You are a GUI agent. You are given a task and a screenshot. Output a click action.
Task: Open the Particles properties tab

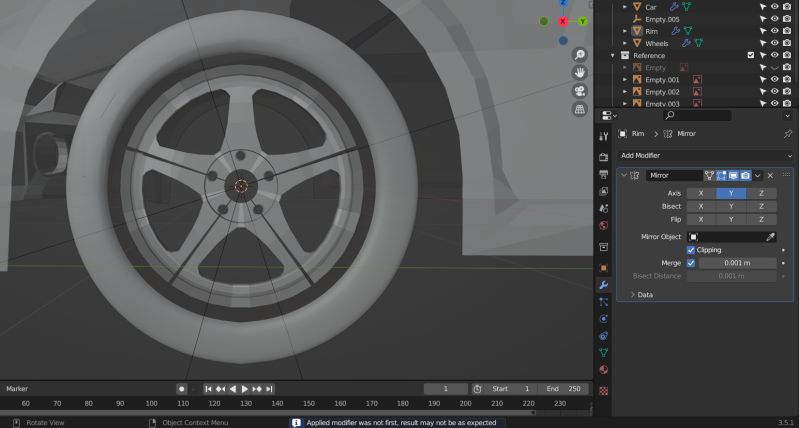603,302
